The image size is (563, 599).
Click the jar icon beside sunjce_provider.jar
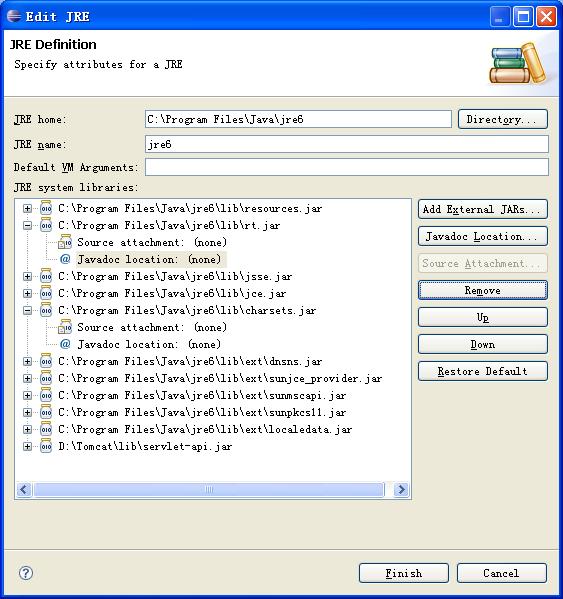46,378
